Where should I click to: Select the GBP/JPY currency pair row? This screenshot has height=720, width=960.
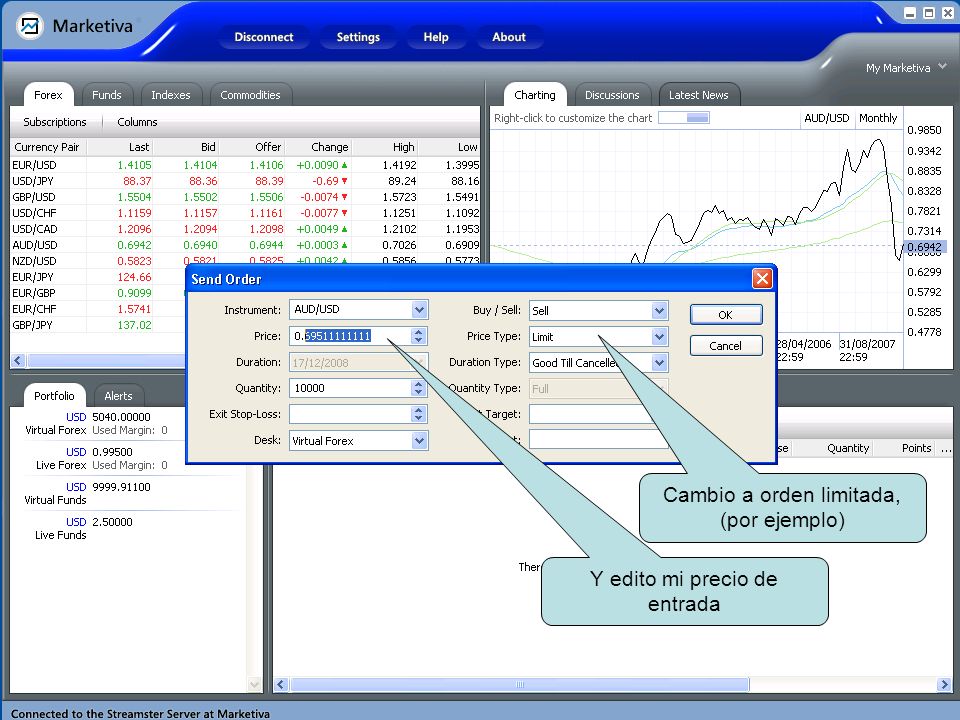click(x=98, y=324)
